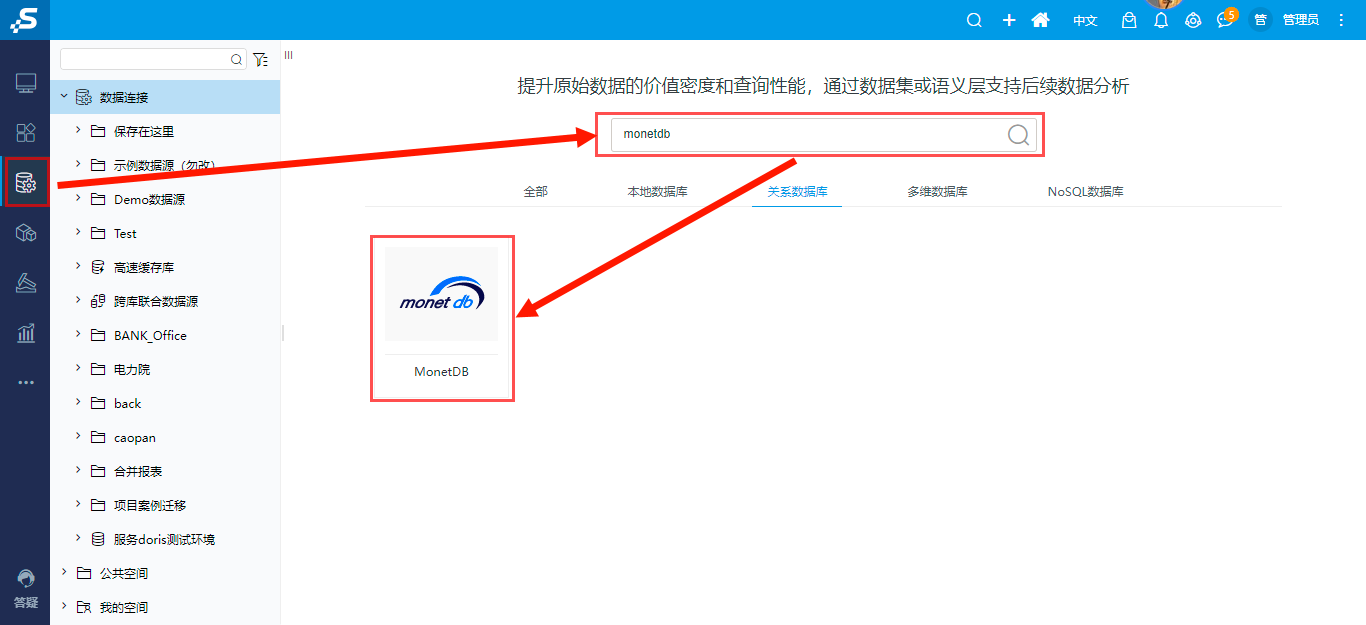Expand the 高速缓存库 node
Screen dimensions: 1366x625
tap(79, 267)
